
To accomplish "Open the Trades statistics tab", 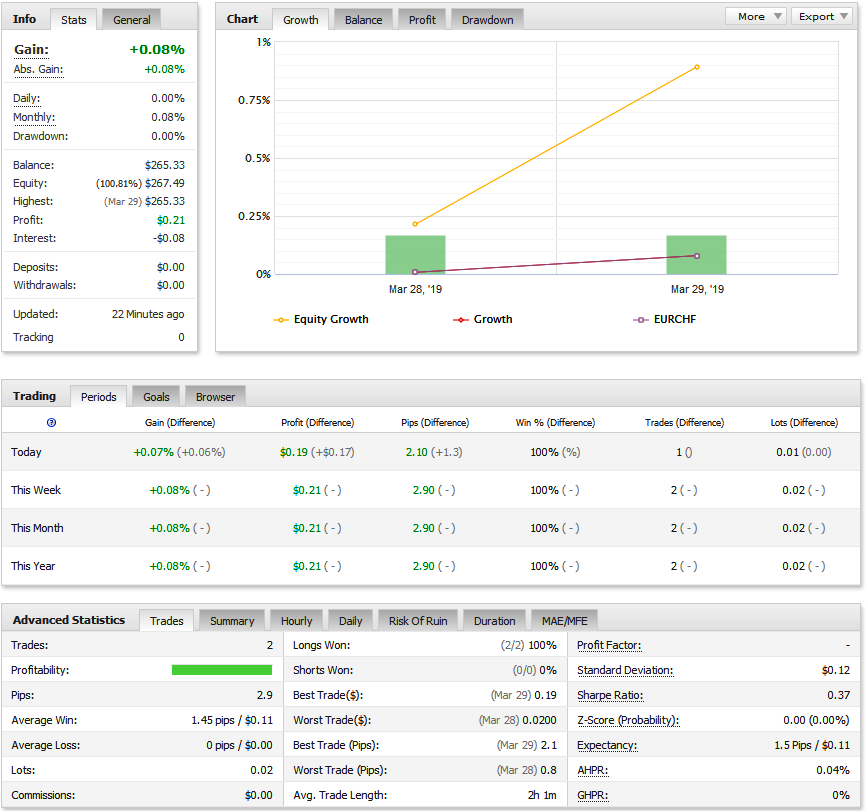I will point(166,621).
